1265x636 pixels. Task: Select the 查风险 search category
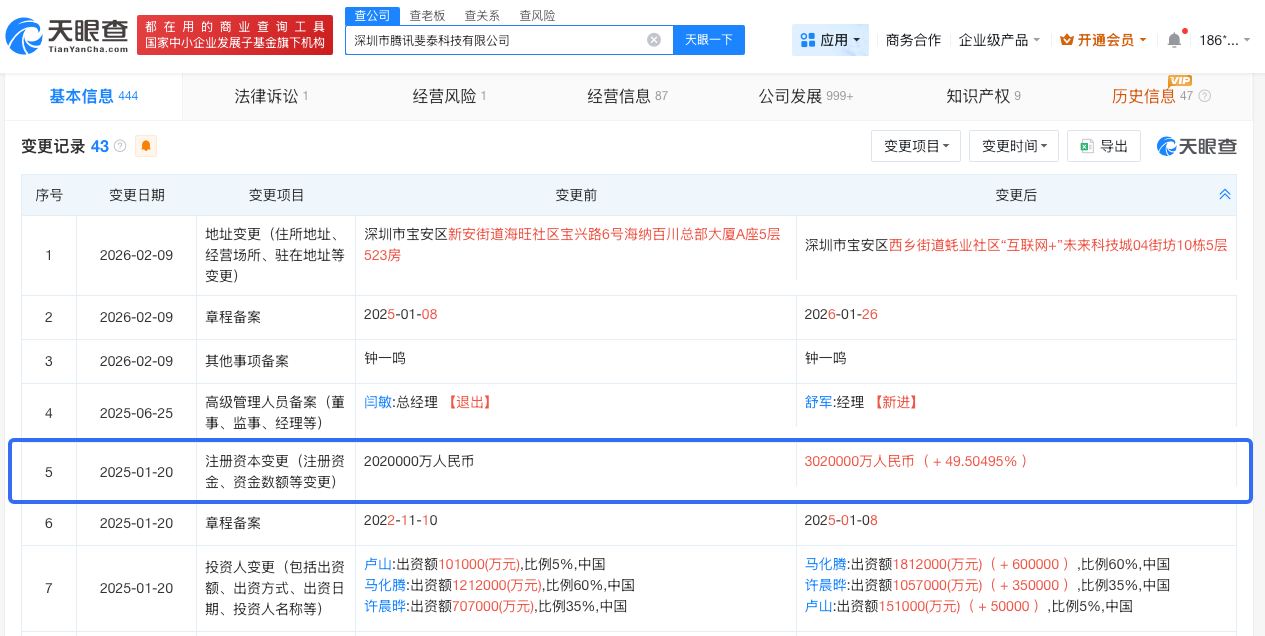point(537,15)
